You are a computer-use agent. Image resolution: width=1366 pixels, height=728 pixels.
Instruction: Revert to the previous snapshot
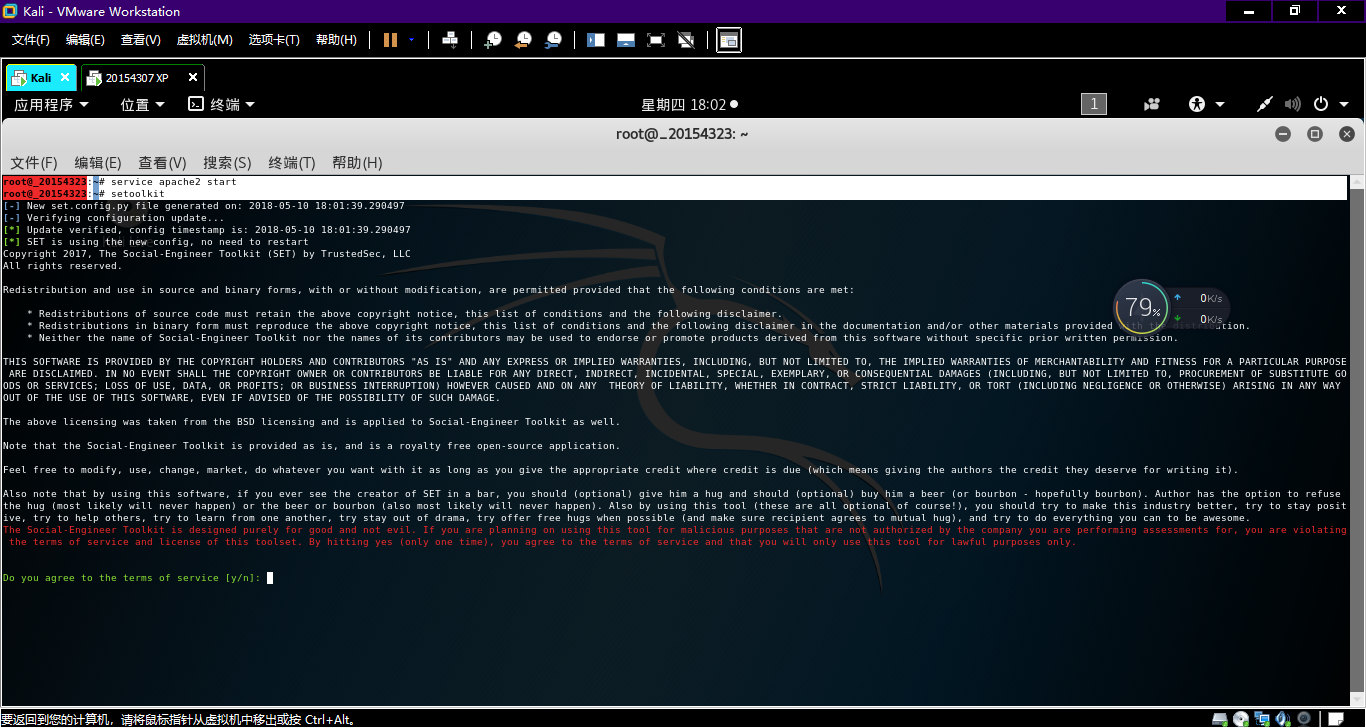click(523, 40)
